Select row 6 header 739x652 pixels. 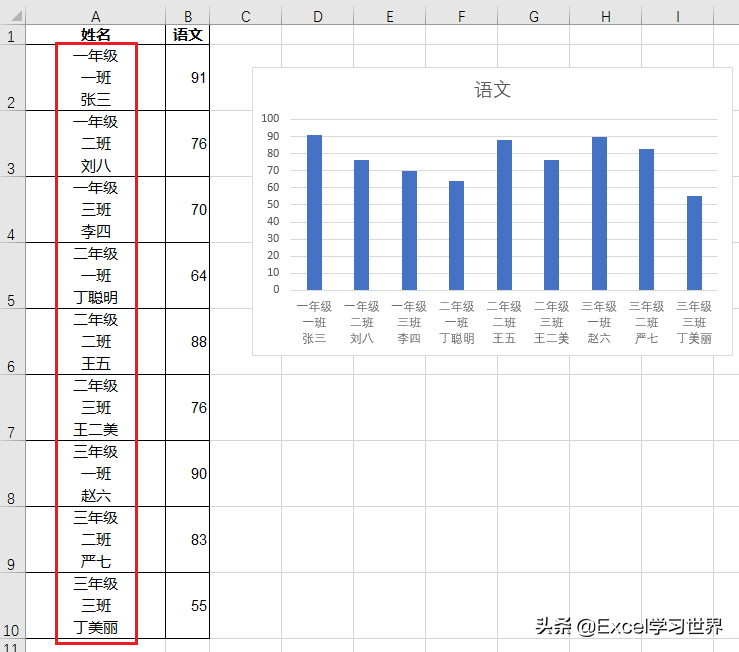pos(13,342)
